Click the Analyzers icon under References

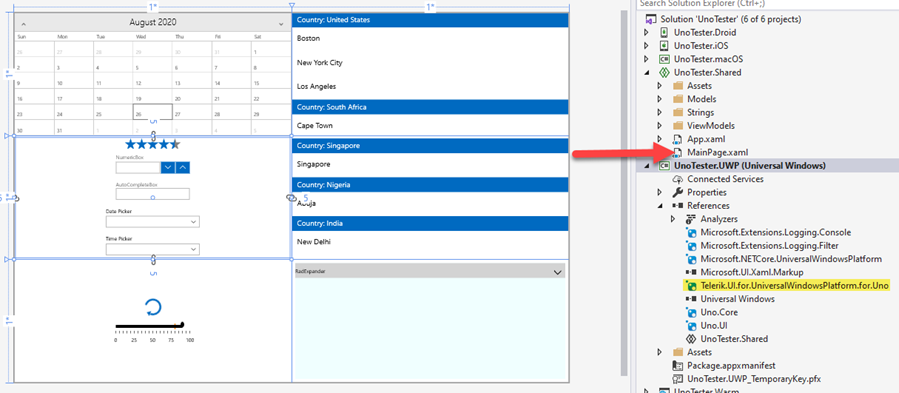[x=691, y=219]
